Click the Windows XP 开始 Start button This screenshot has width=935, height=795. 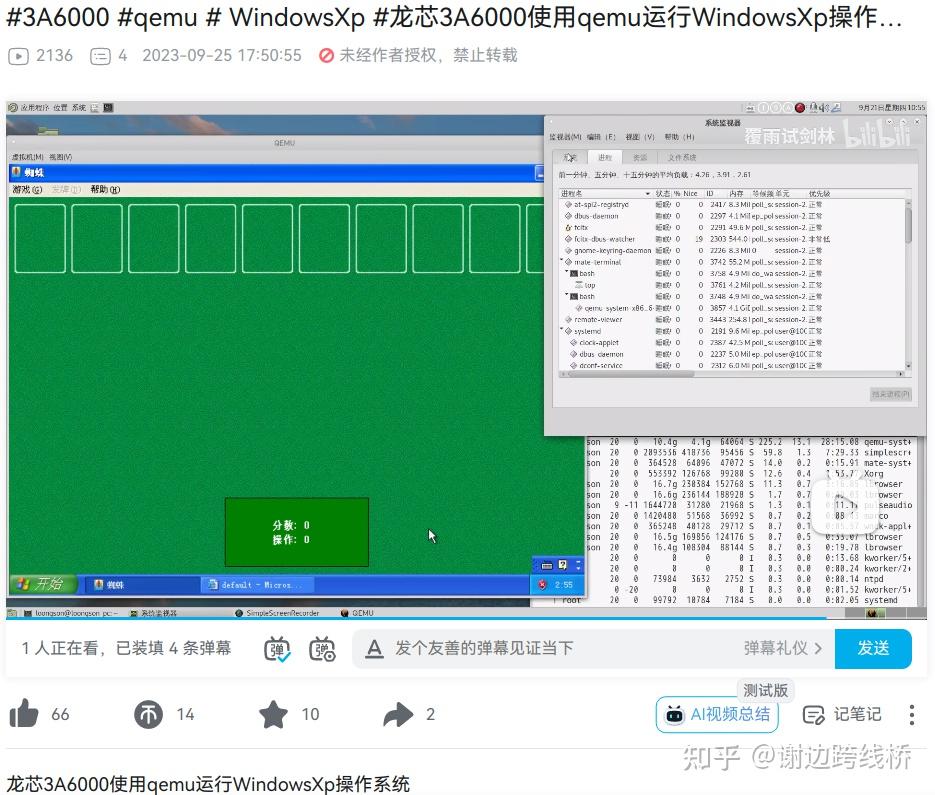coord(43,584)
